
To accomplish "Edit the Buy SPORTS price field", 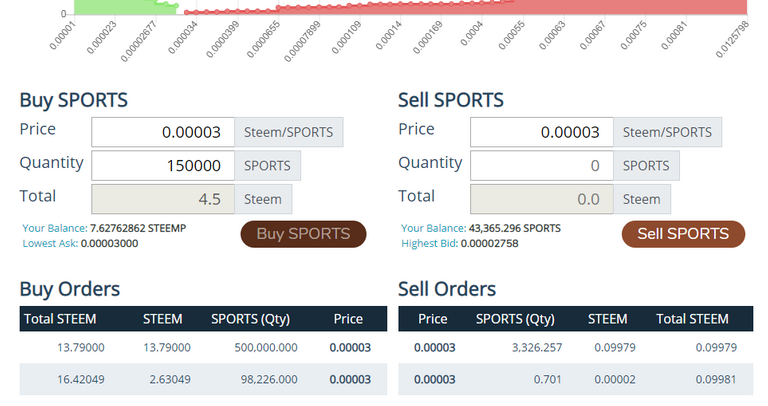I will pyautogui.click(x=163, y=132).
